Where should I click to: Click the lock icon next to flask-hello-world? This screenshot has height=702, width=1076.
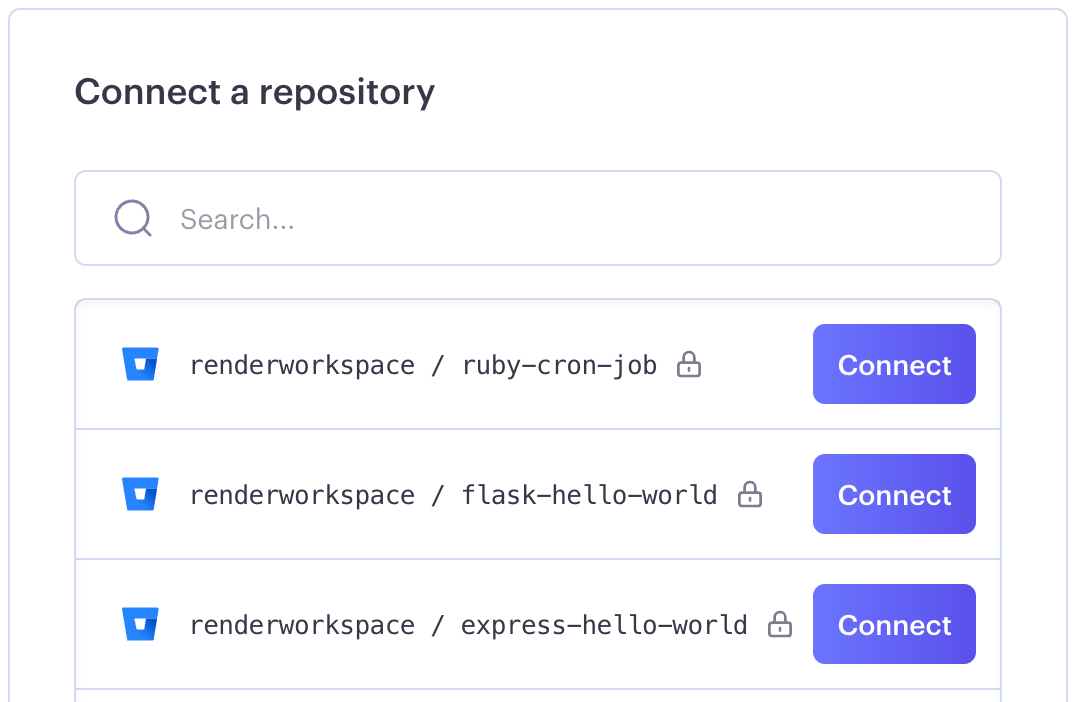coord(750,494)
